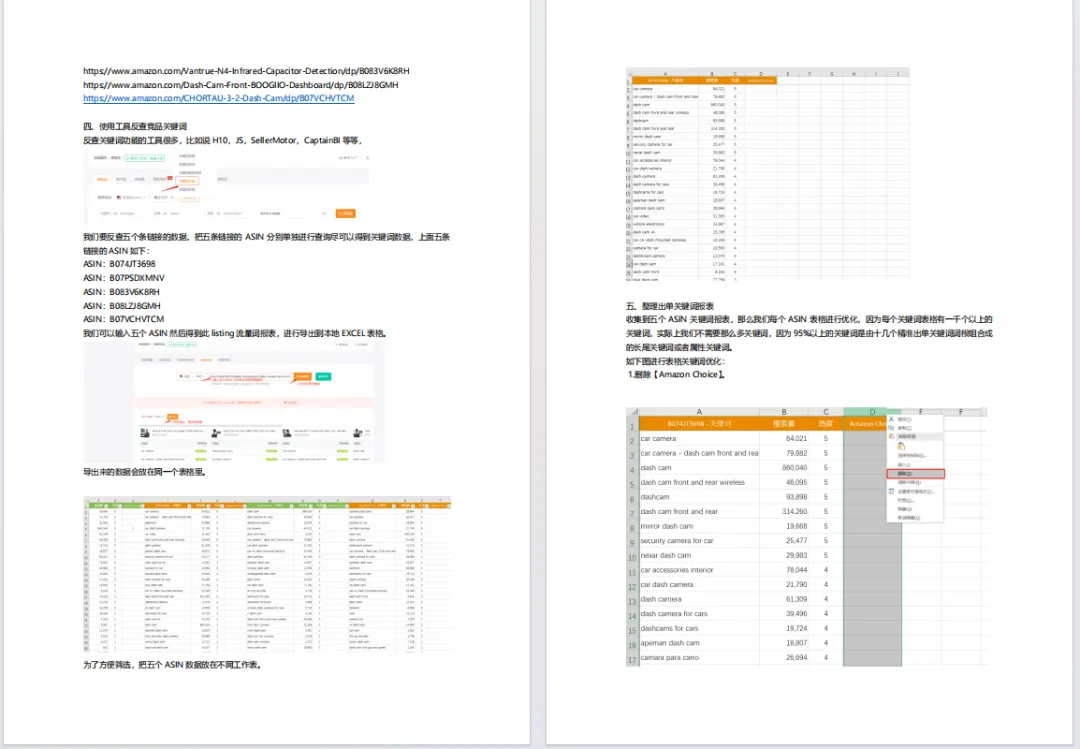This screenshot has width=1080, height=749.
Task: Click the 'camara para carro' cell
Action: [699, 657]
